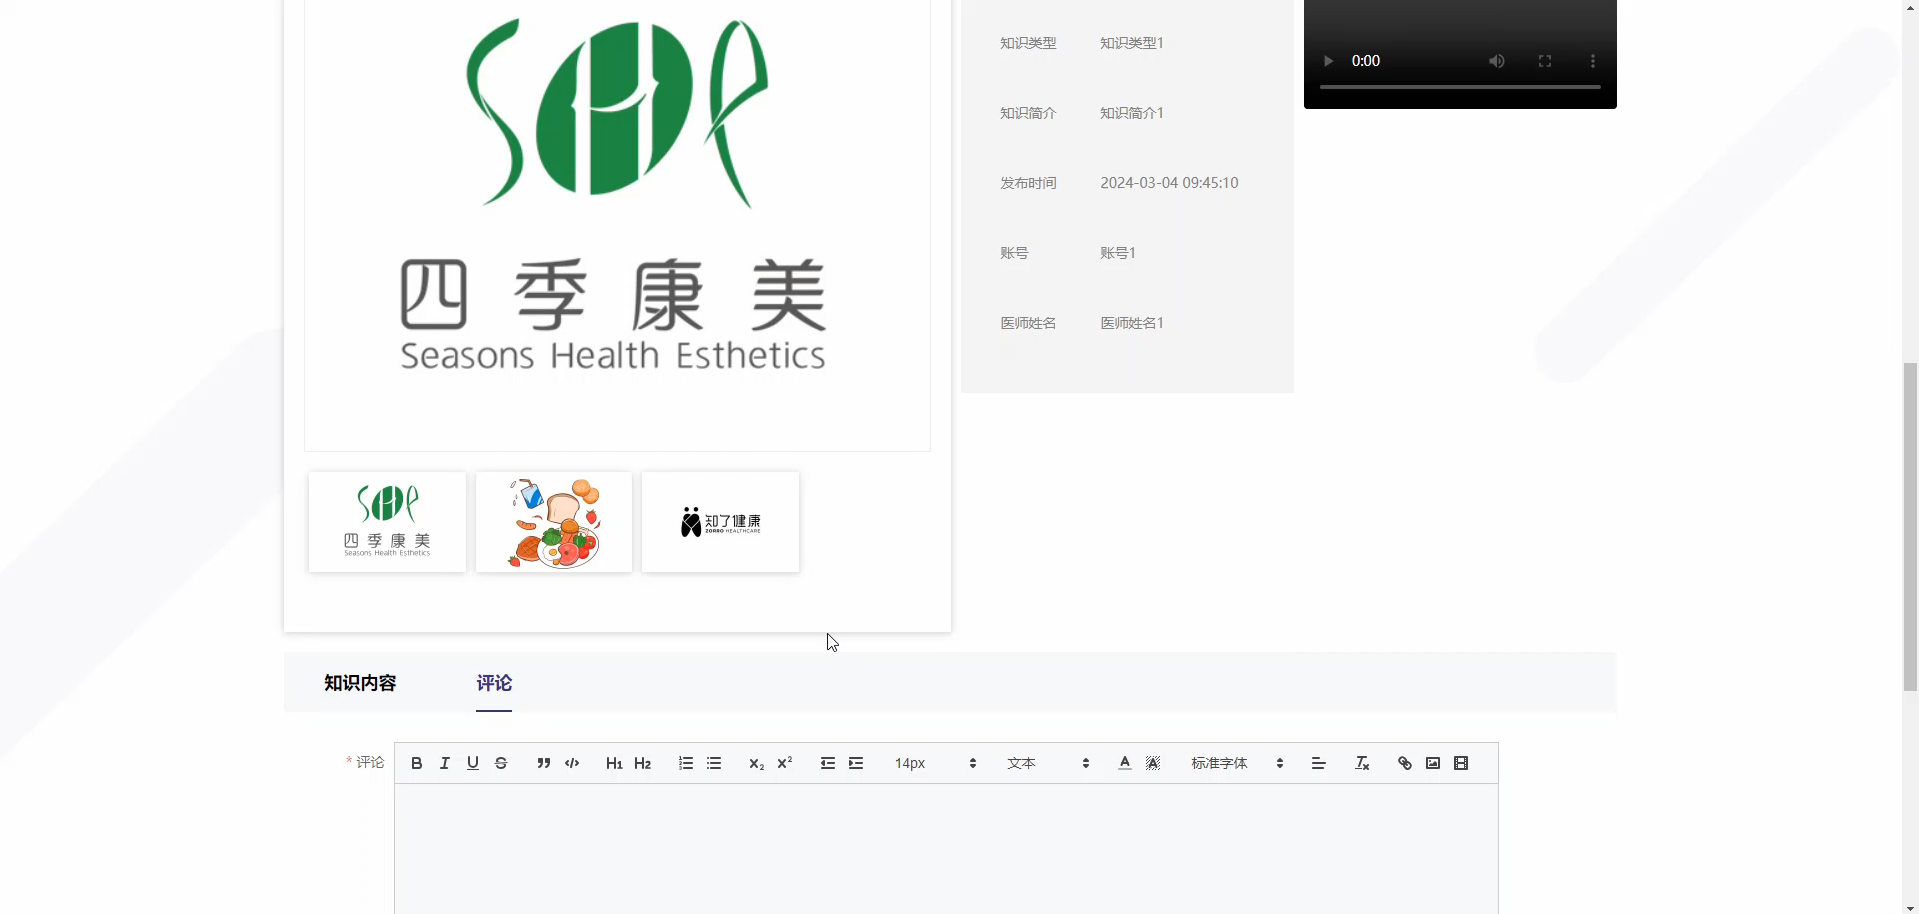The width and height of the screenshot is (1919, 914).
Task: Click the video time 0:00
Action: point(1366,61)
